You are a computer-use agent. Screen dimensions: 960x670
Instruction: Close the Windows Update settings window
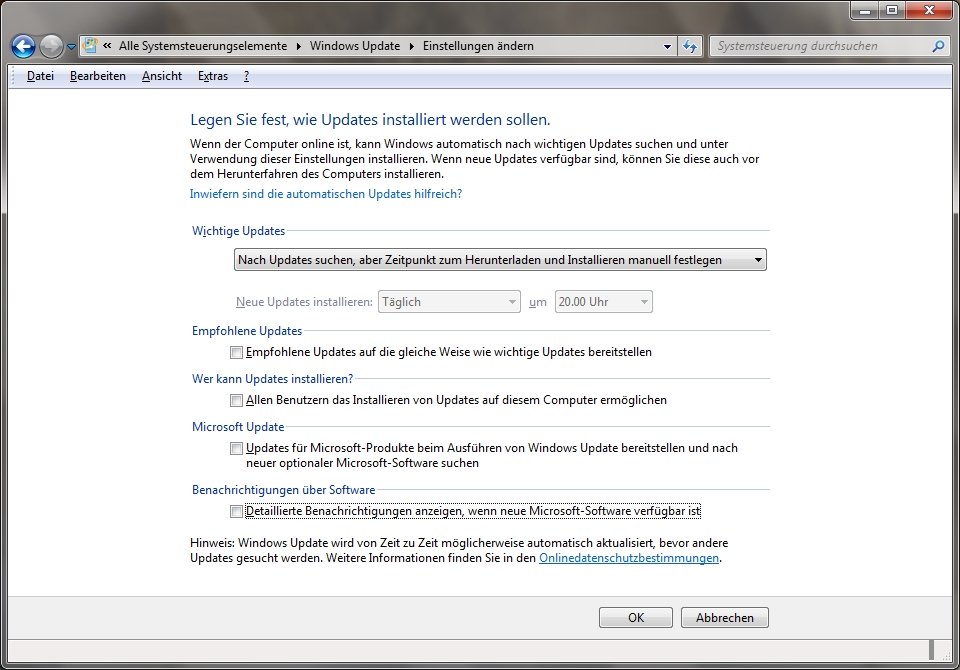click(x=929, y=10)
